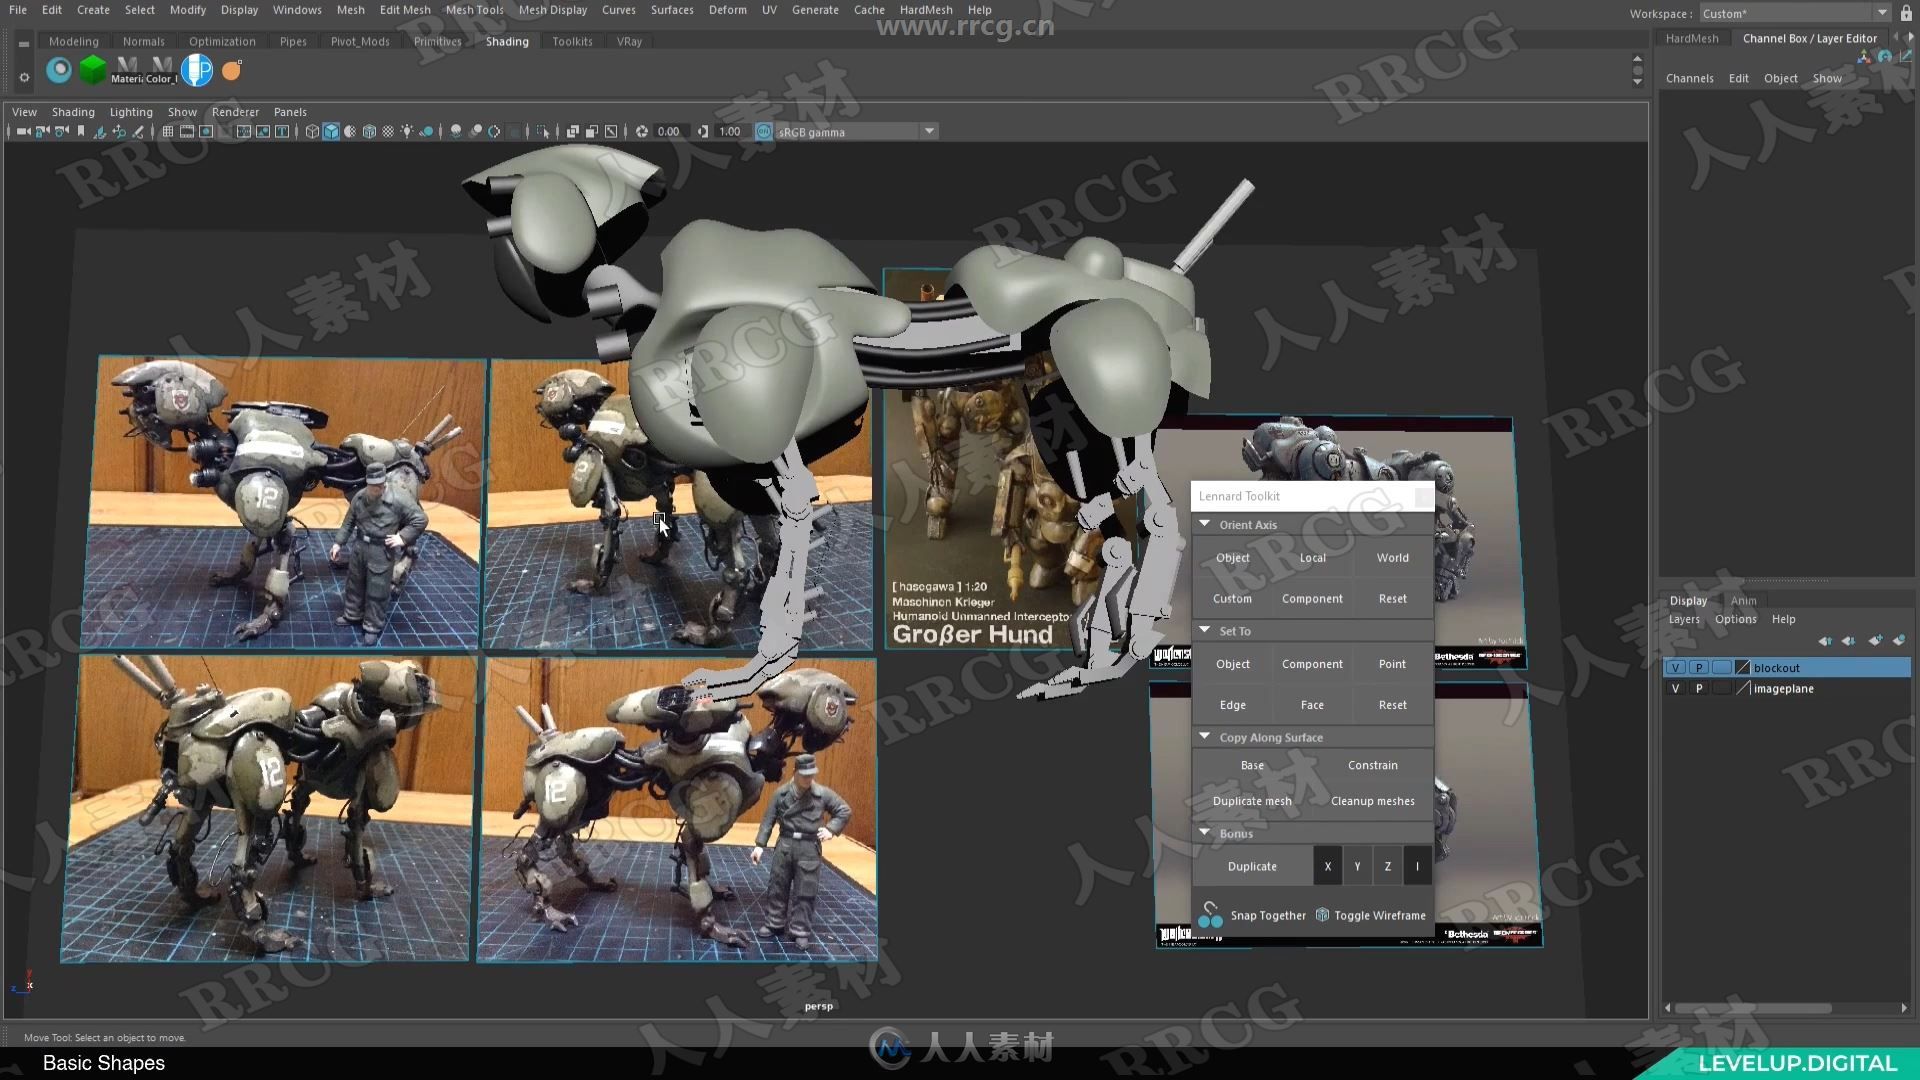
Task: Click the blue circular shelf icon
Action: click(59, 70)
